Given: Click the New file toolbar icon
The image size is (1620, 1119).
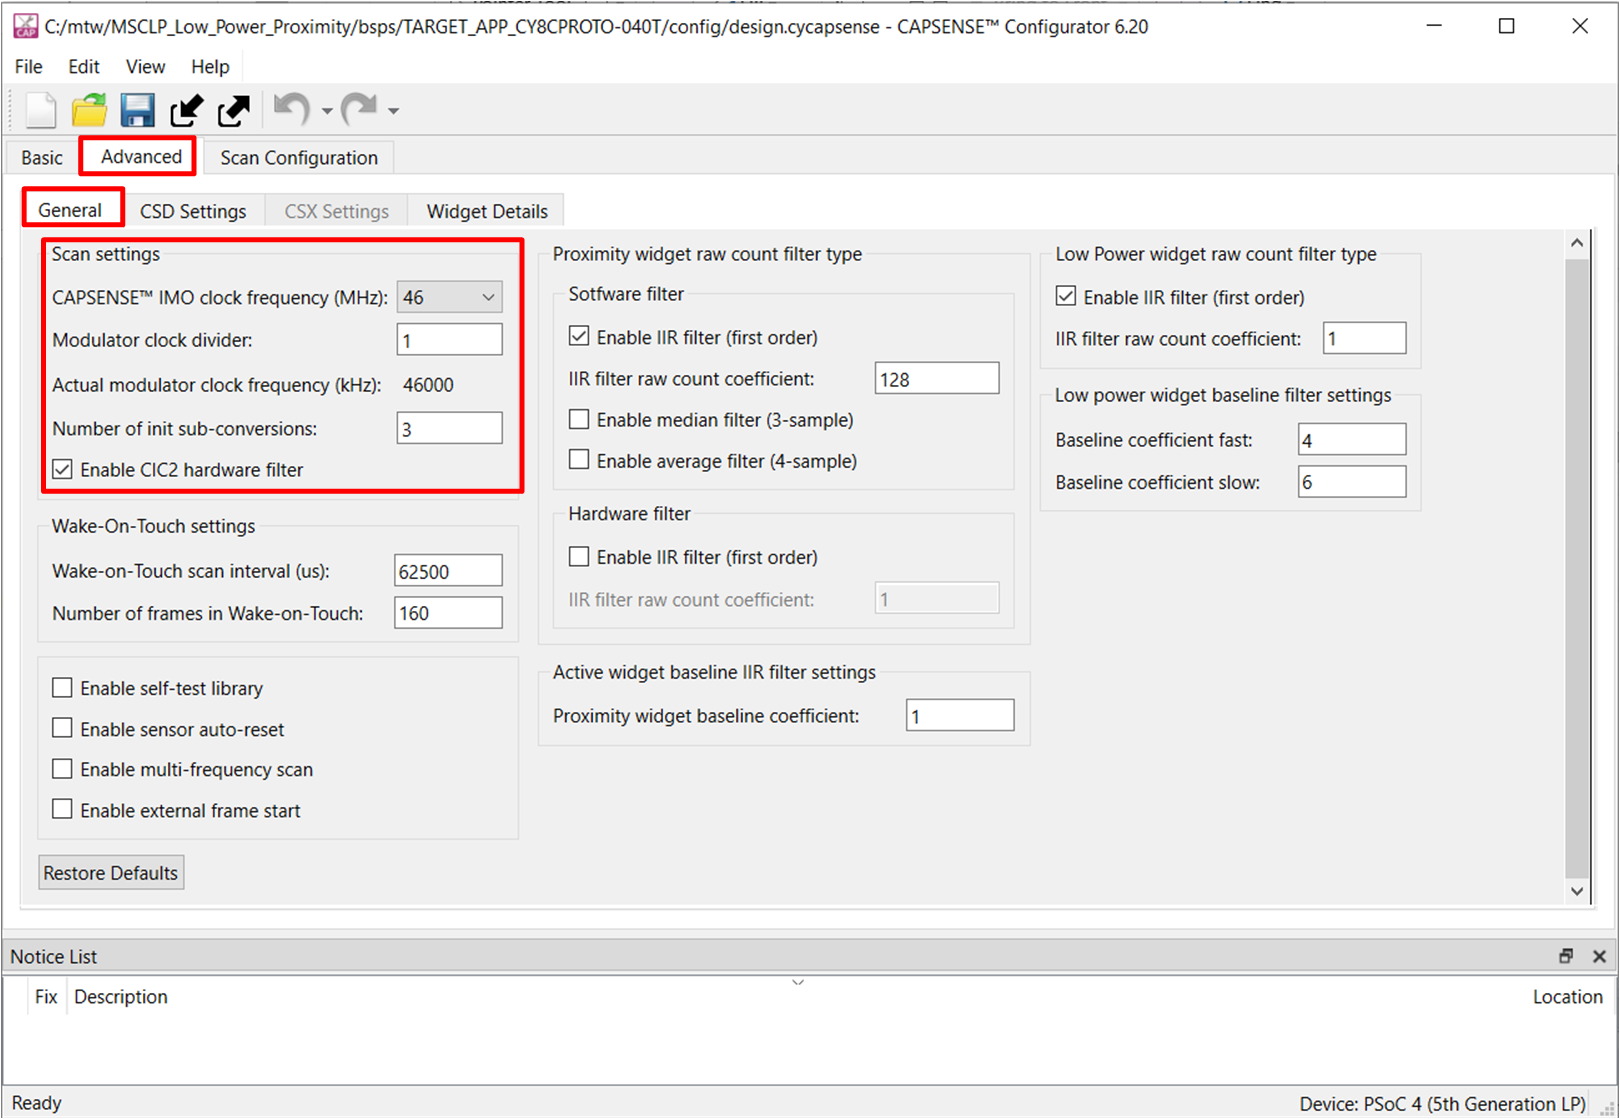Looking at the screenshot, I should coord(40,110).
